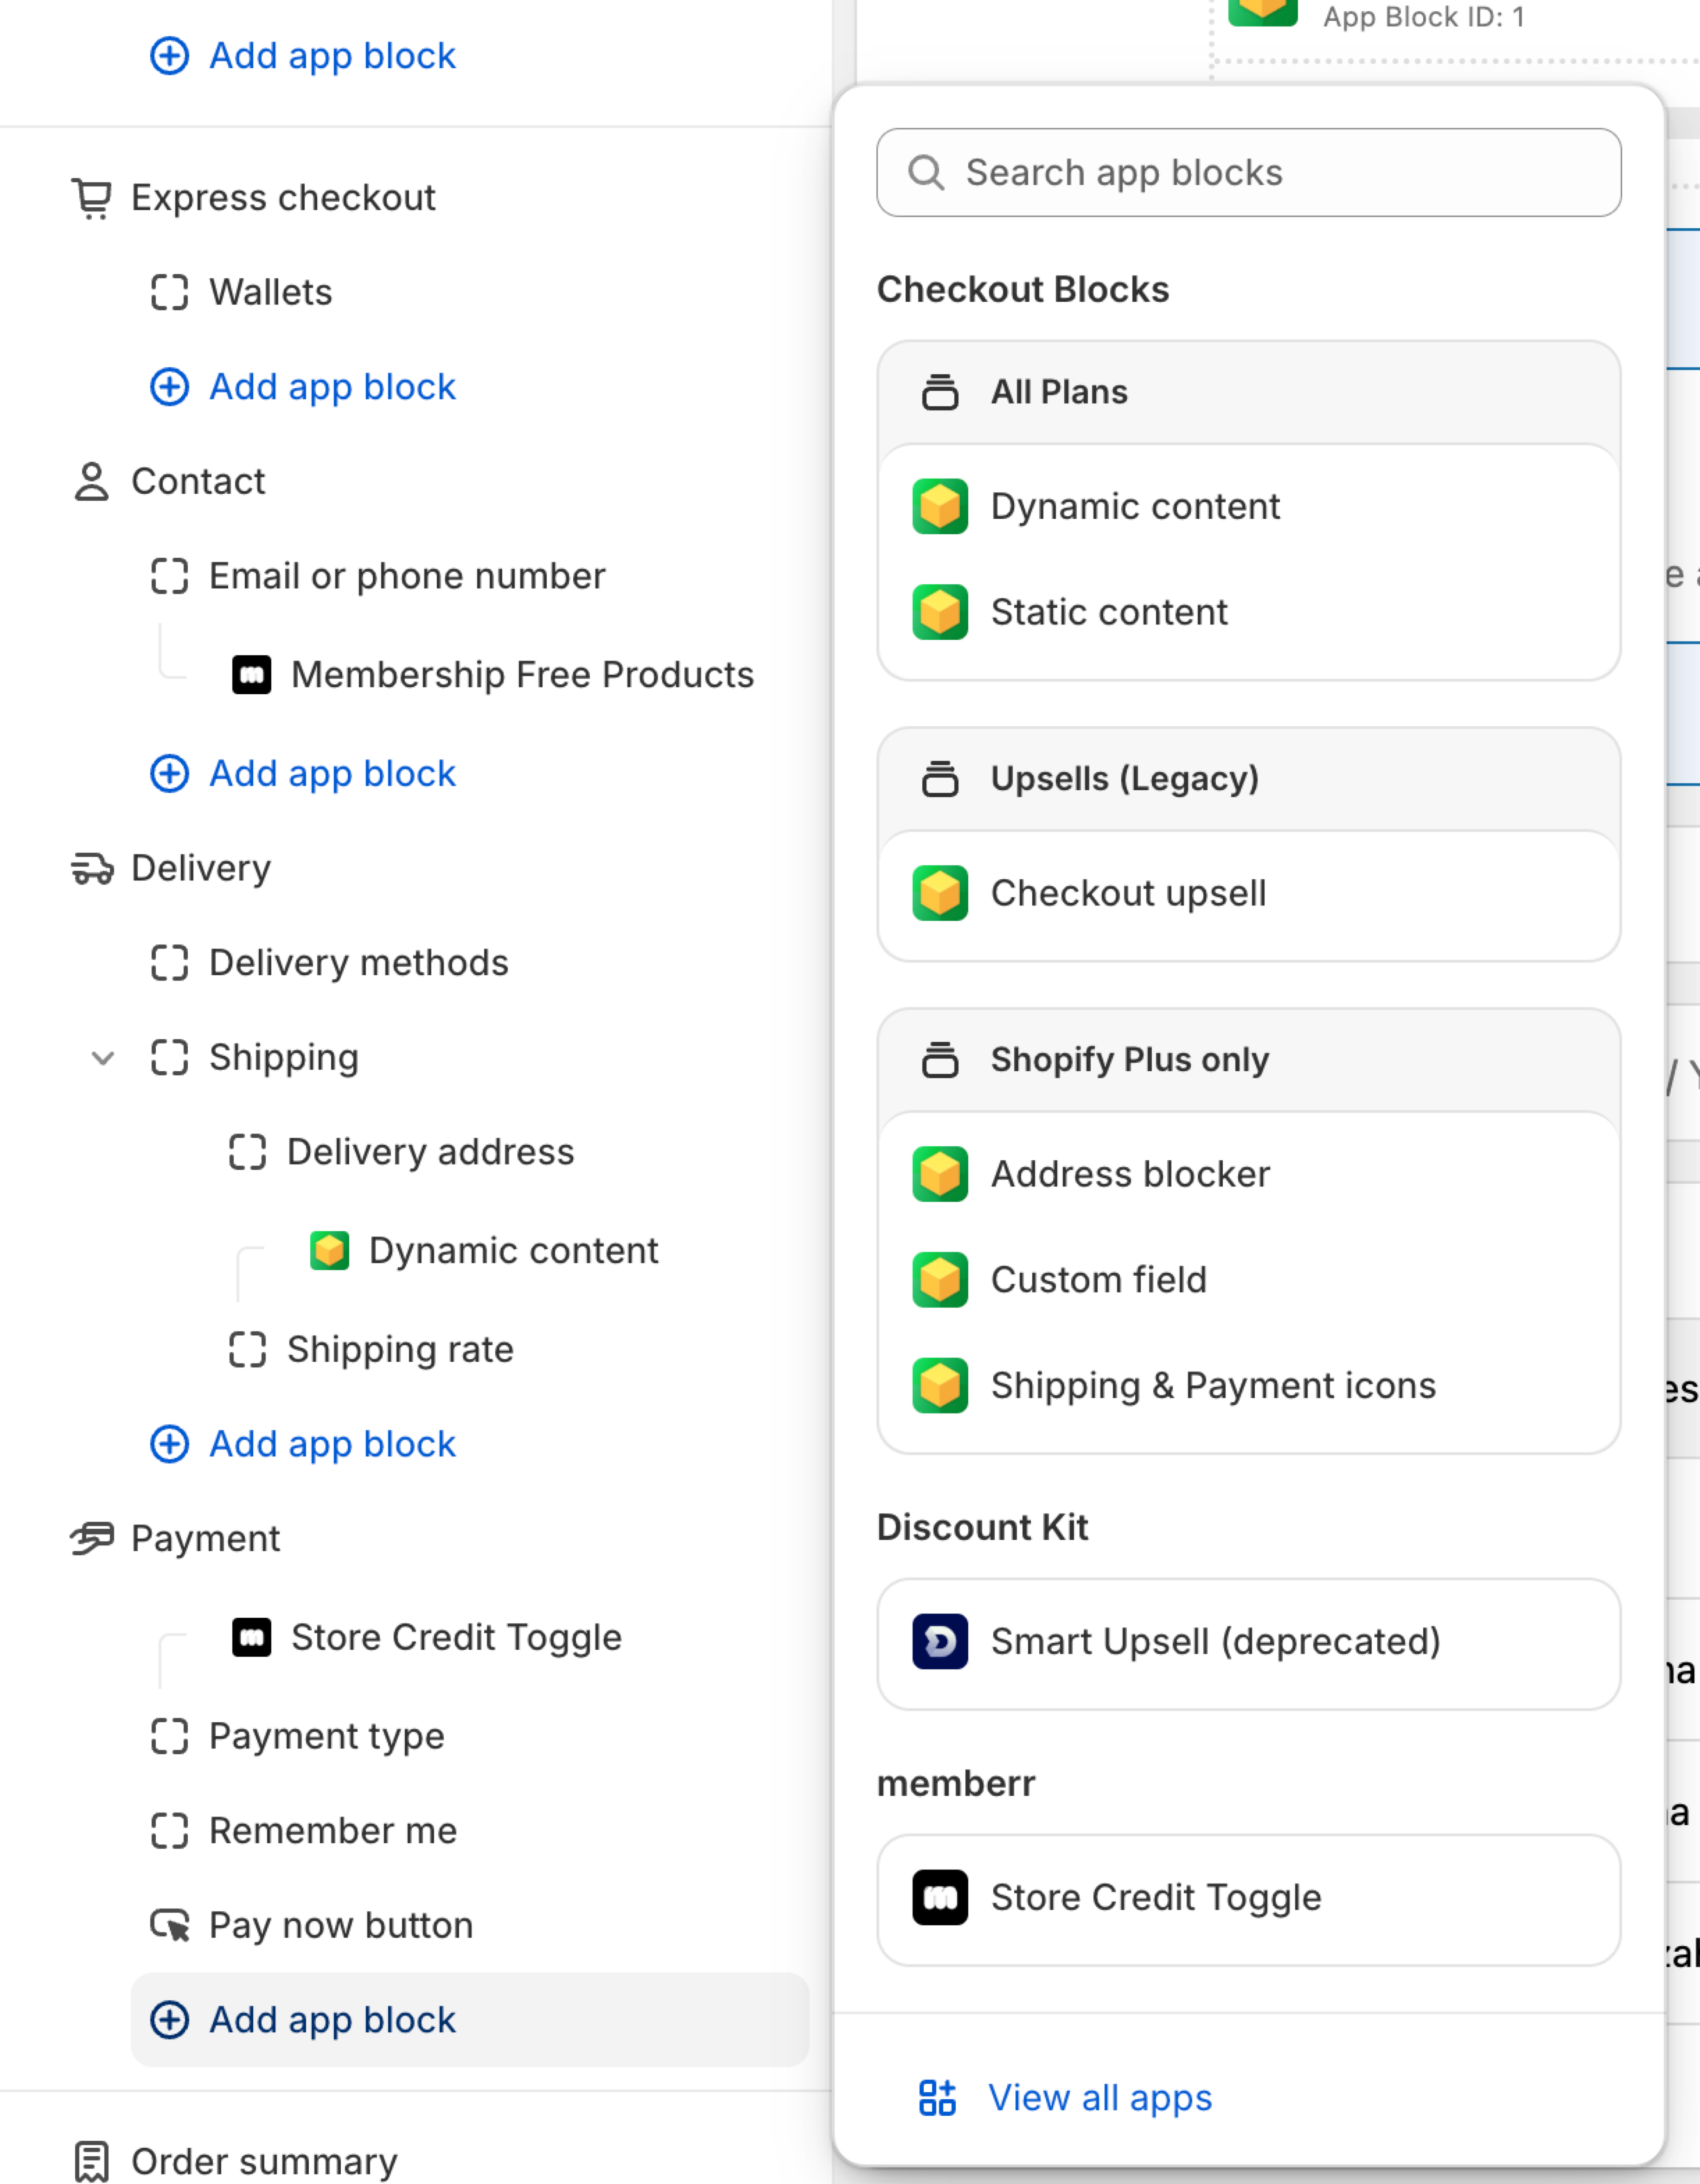Click the Address blocker cube icon
Viewport: 1700px width, 2184px height.
[x=940, y=1174]
